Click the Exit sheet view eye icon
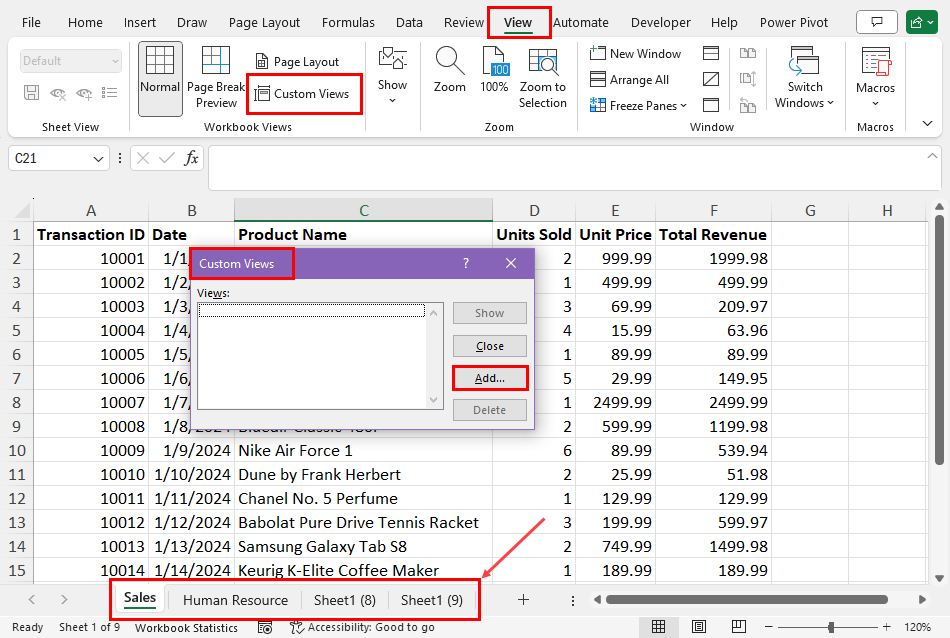 (58, 93)
